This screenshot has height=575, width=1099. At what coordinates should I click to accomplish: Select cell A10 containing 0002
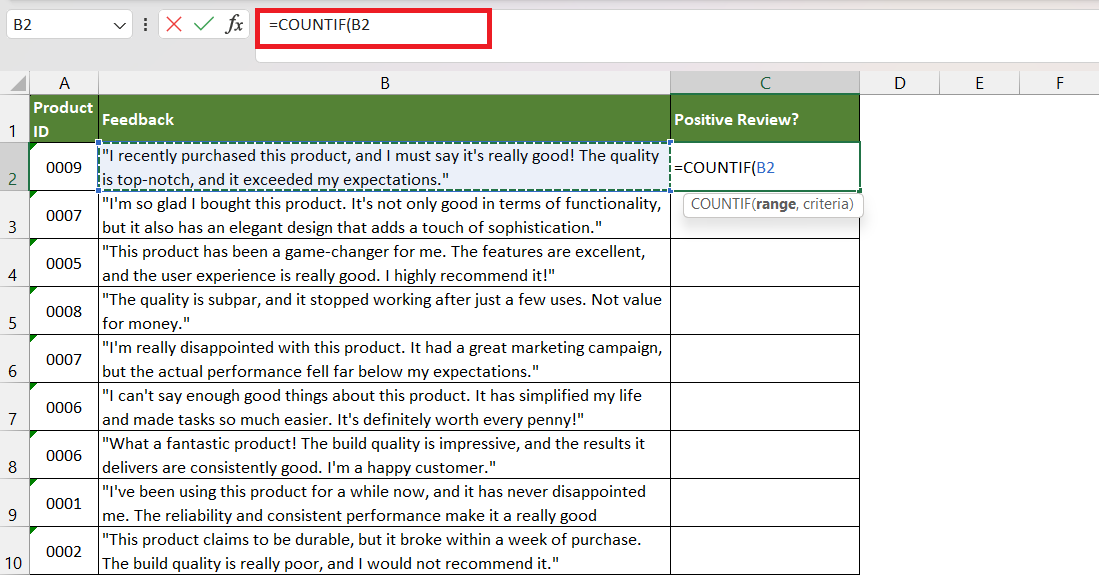tap(64, 551)
